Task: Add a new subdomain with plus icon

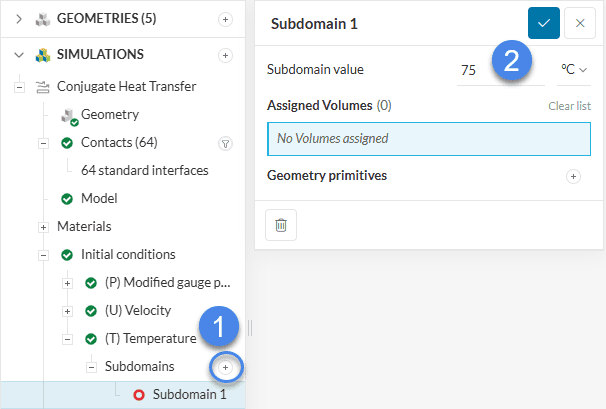Action: 226,367
